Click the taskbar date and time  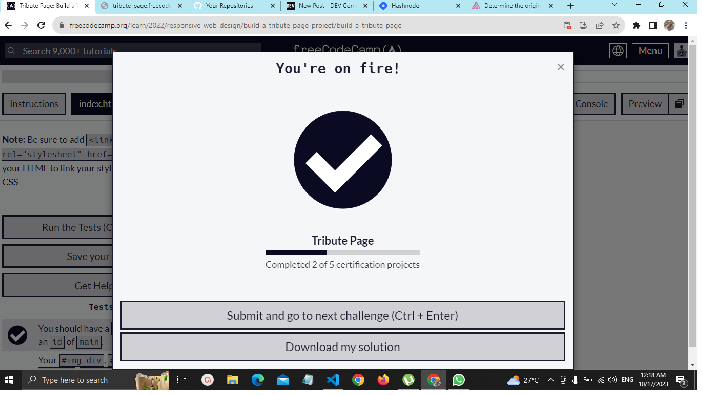tap(653, 380)
